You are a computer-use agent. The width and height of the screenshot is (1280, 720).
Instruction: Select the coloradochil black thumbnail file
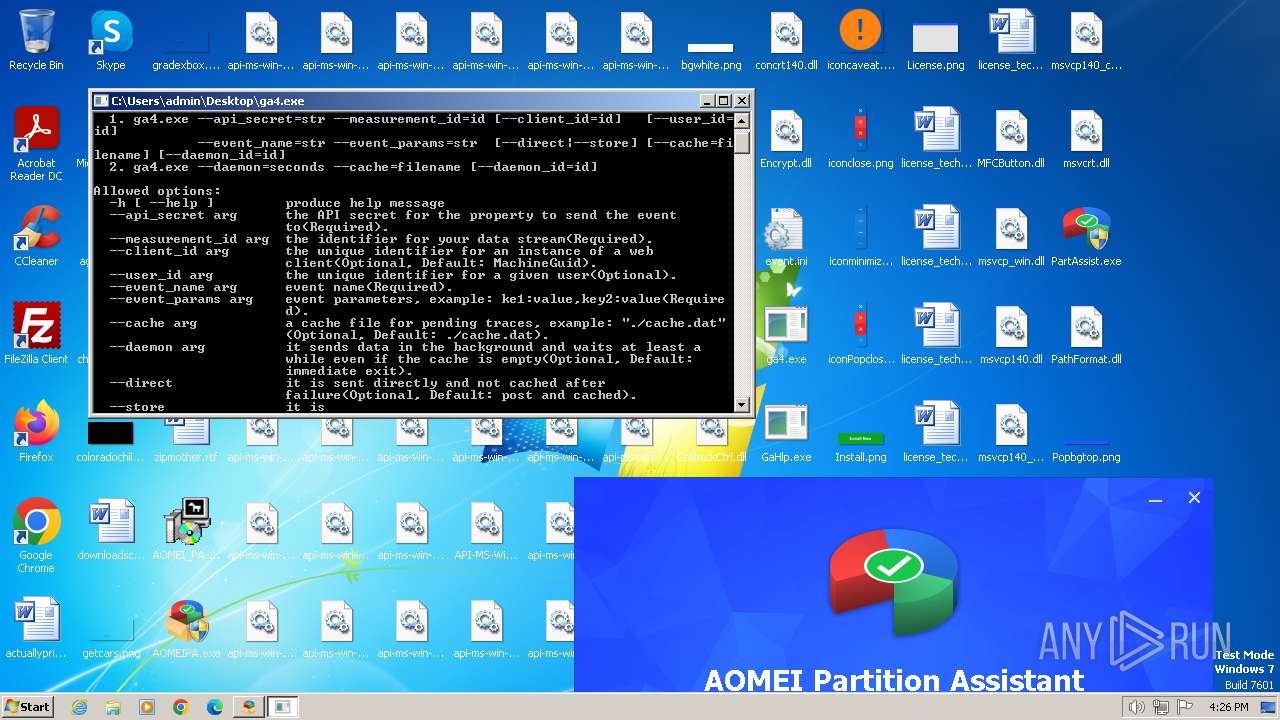[x=111, y=440]
